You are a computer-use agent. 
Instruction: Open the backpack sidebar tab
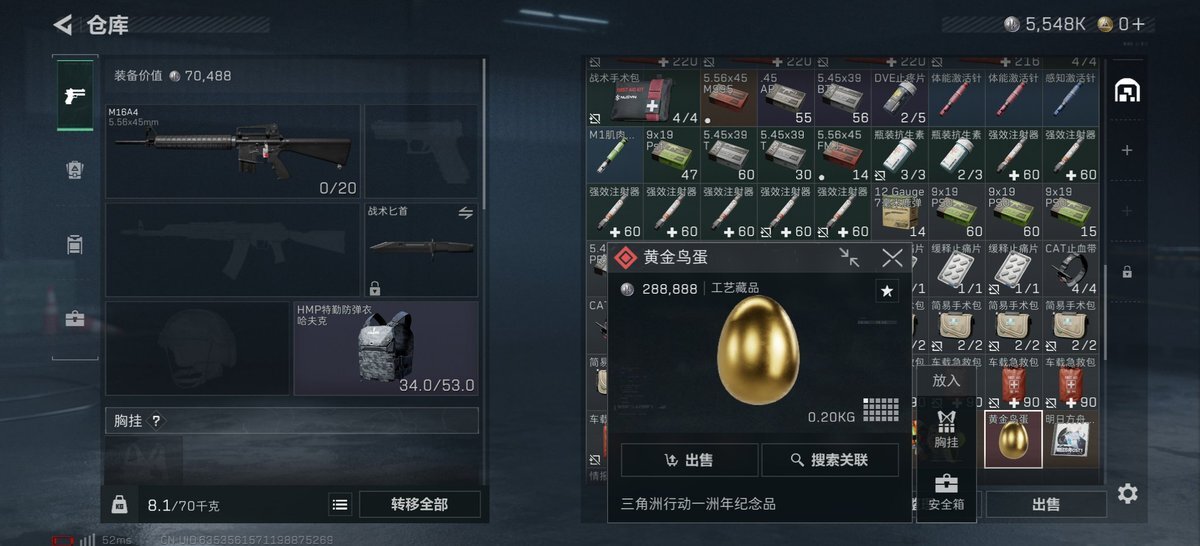pos(75,244)
